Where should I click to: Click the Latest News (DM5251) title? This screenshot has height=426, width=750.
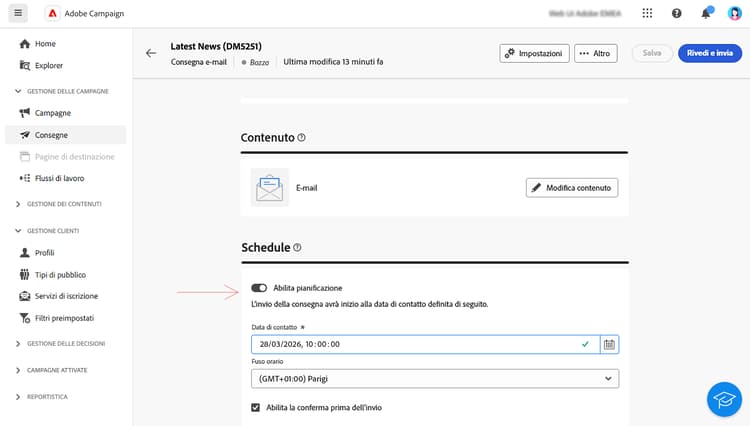coord(216,46)
